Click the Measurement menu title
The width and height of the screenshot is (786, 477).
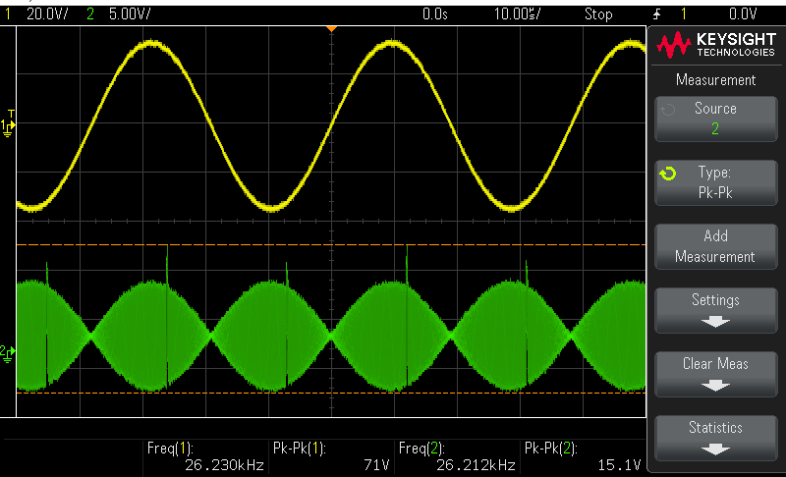(715, 80)
